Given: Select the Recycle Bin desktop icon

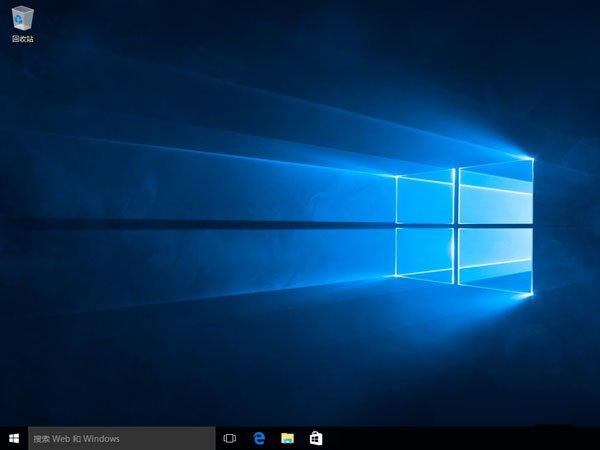Looking at the screenshot, I should click(22, 22).
